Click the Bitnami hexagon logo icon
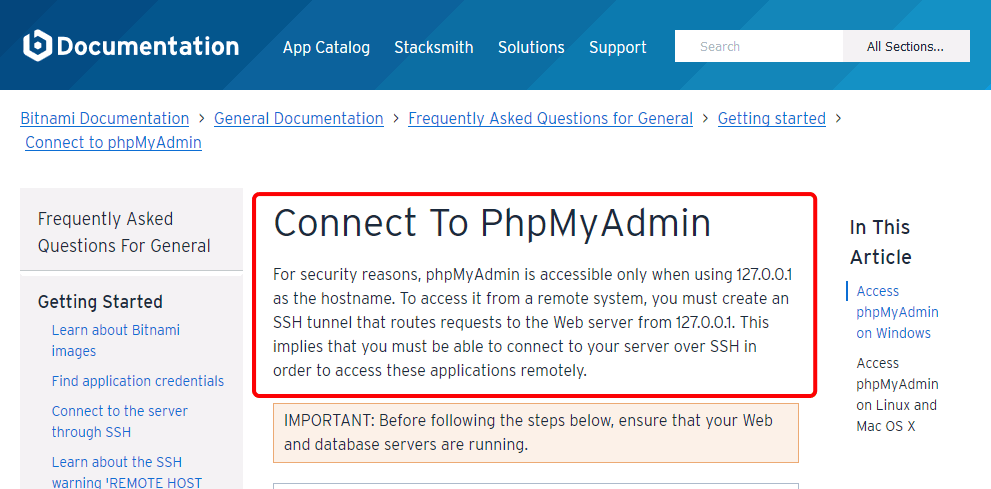This screenshot has height=489, width=991. tap(37, 45)
